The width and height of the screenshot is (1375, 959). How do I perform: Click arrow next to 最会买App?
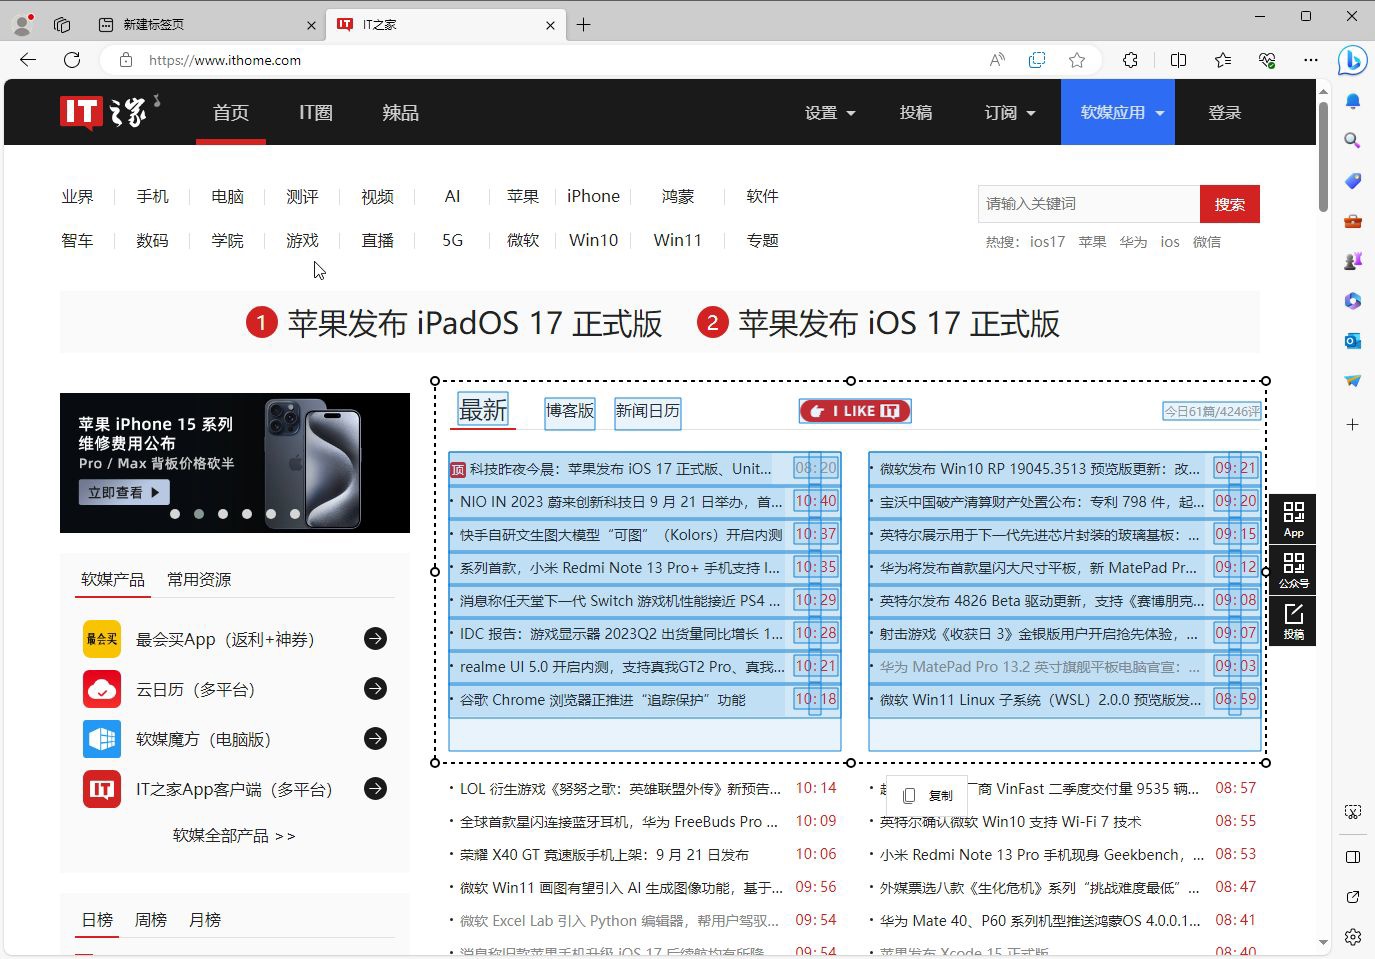point(375,639)
